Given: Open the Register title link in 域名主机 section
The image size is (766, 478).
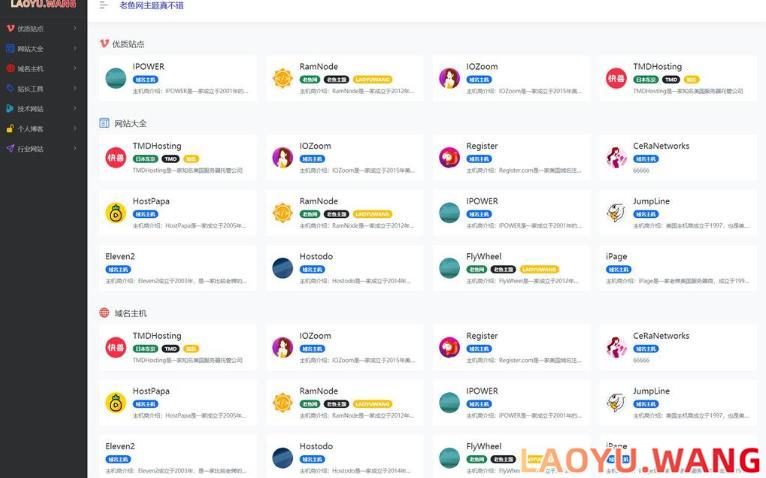Looking at the screenshot, I should click(481, 336).
